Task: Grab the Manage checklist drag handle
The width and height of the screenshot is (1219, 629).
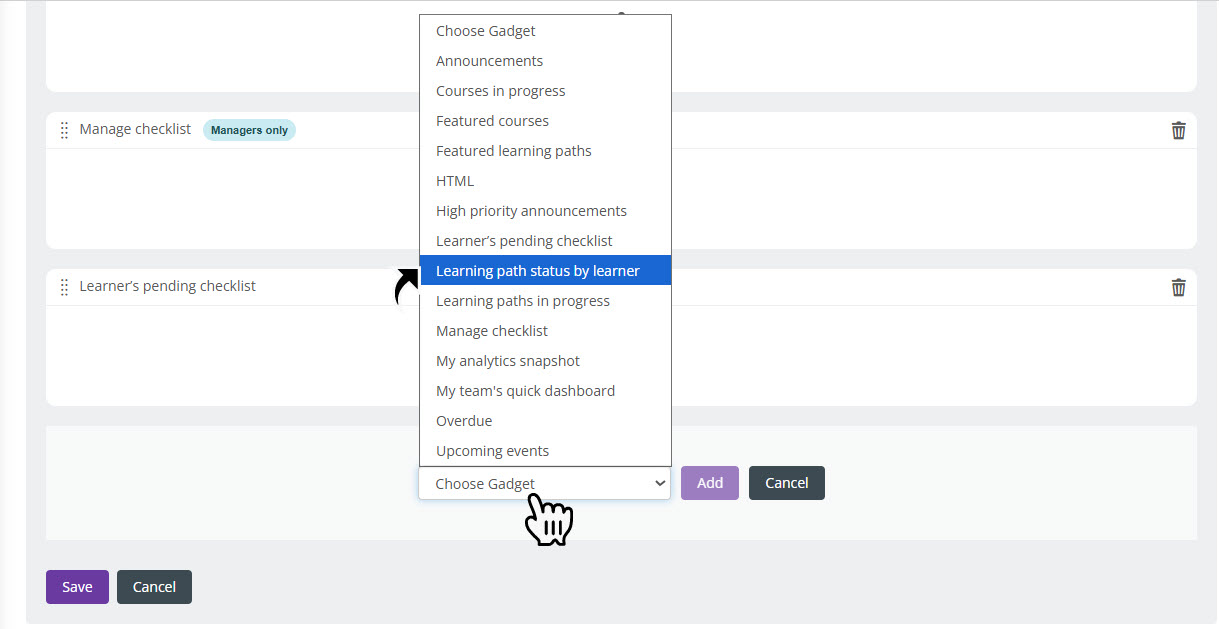Action: (x=64, y=130)
